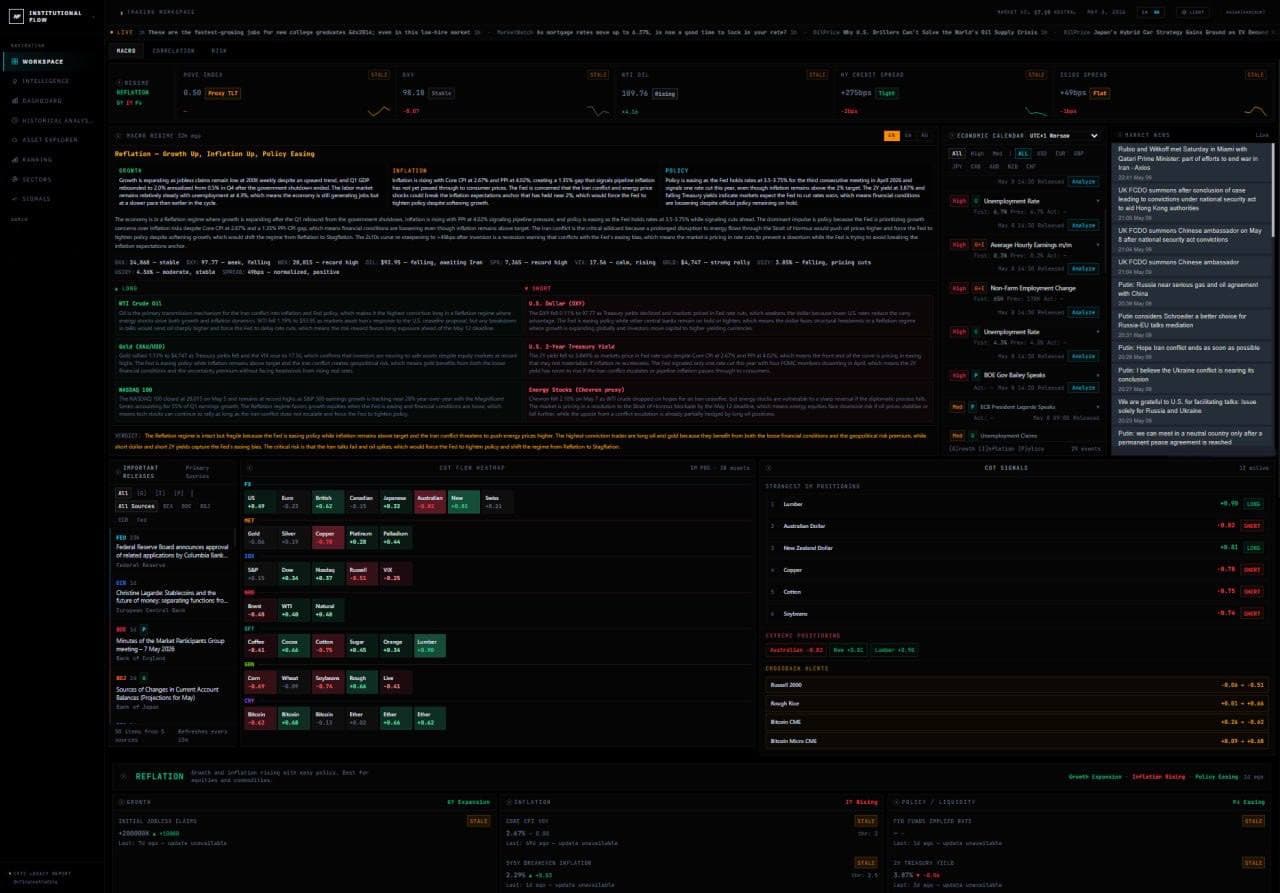The height and width of the screenshot is (893, 1280).
Task: Click the Intelligence sidebar icon
Action: coord(14,81)
